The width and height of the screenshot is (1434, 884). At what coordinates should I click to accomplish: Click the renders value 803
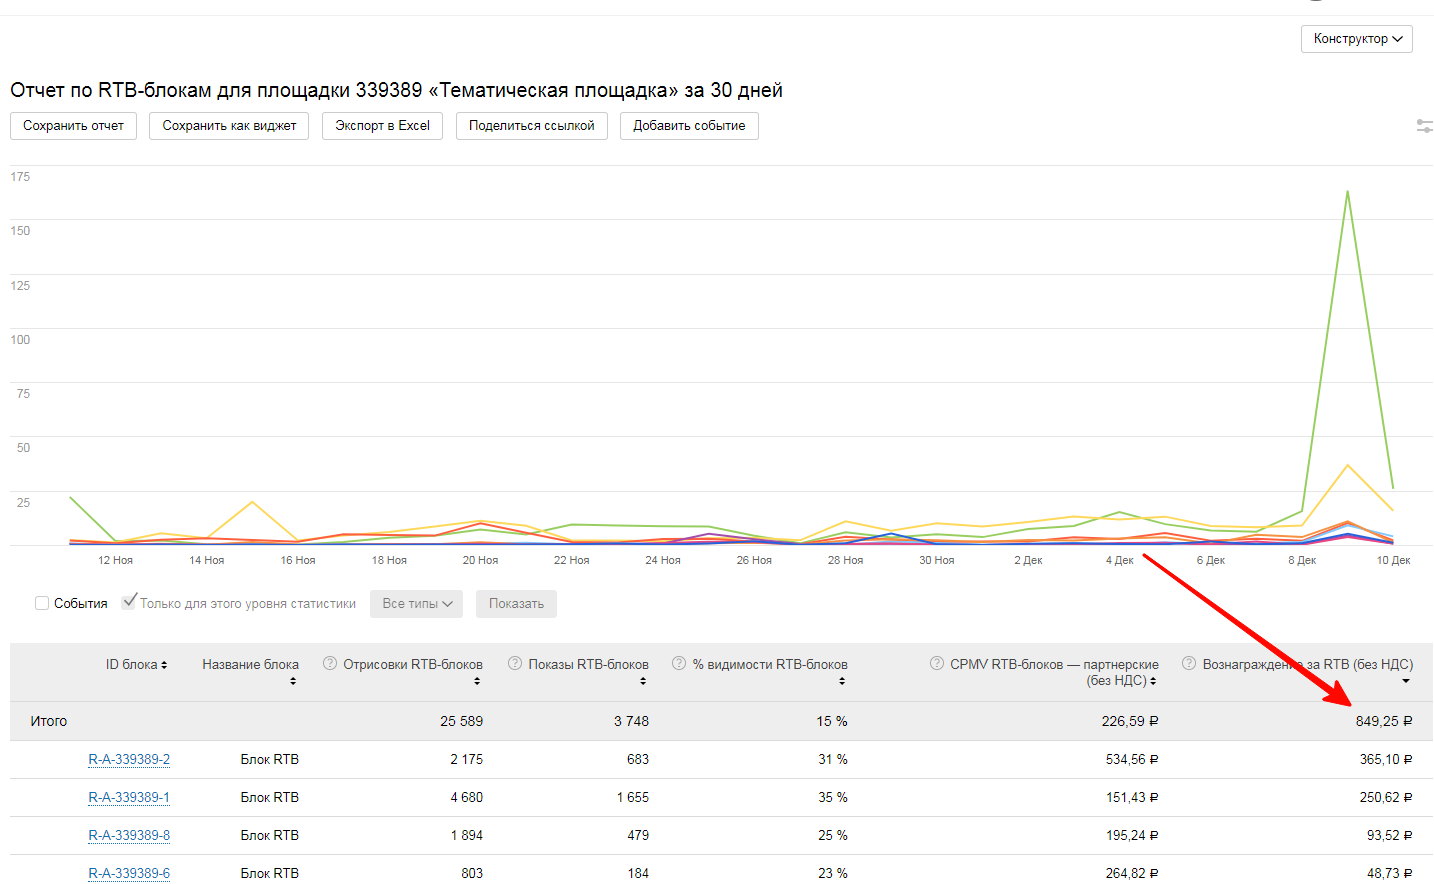coord(472,873)
